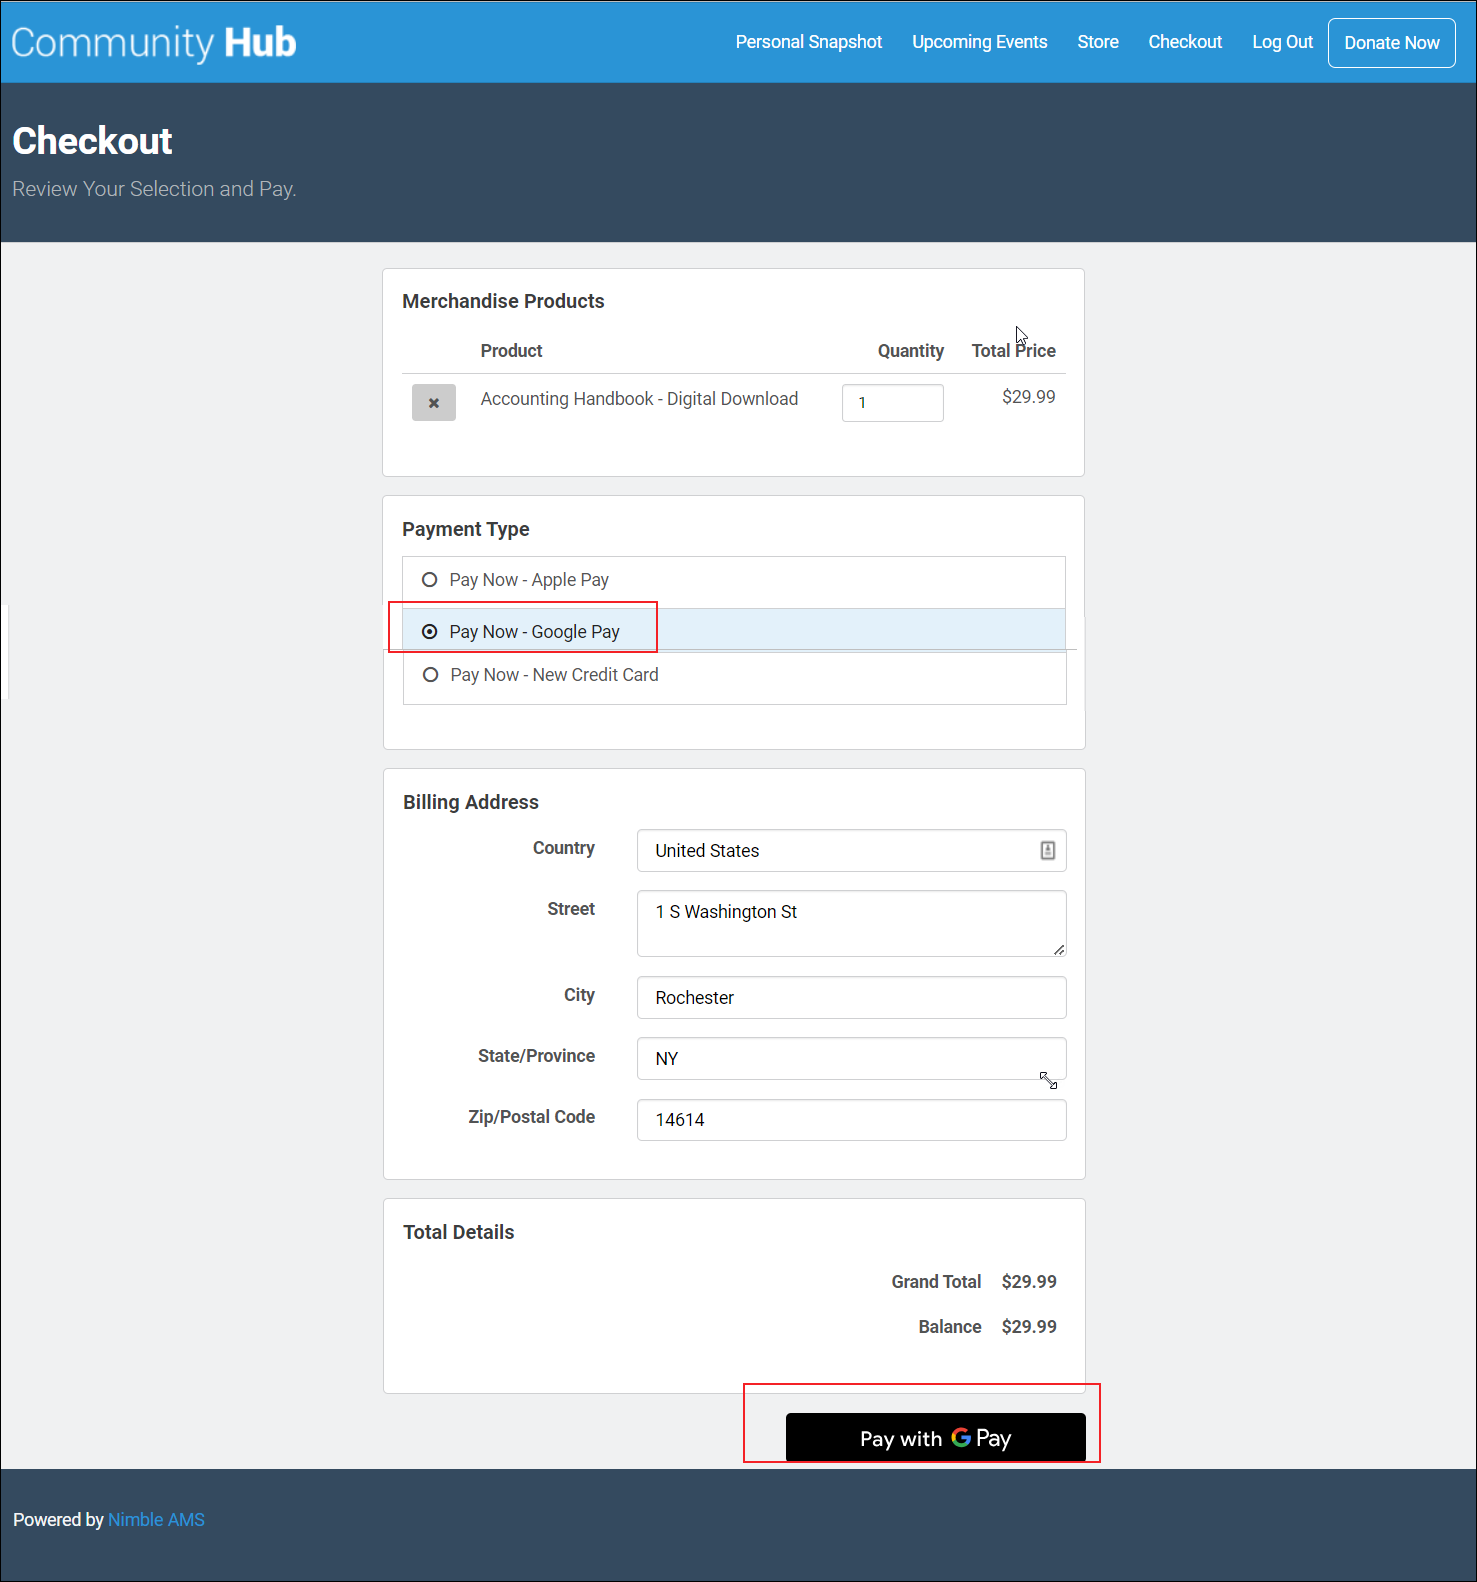This screenshot has height=1582, width=1477.
Task: Pay with Google Pay button
Action: tap(936, 1438)
